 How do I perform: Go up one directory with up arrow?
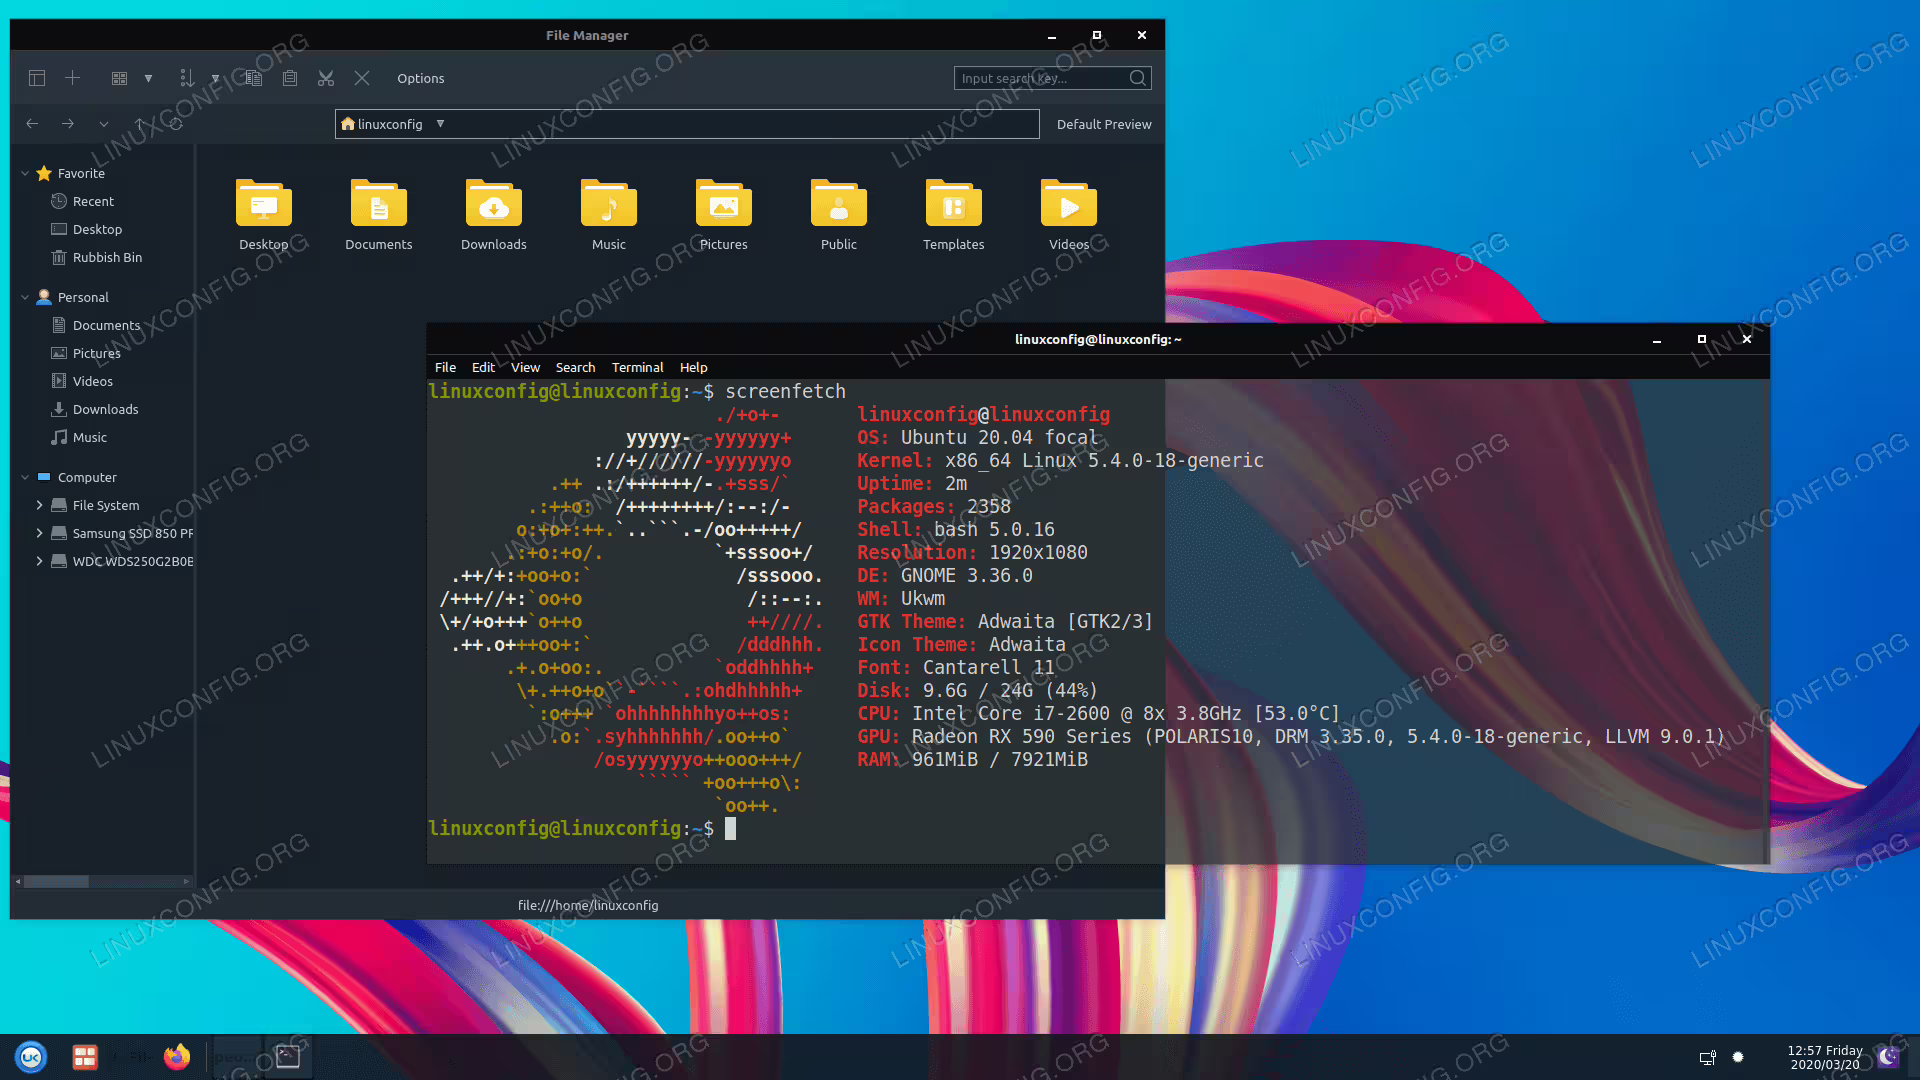click(x=140, y=124)
